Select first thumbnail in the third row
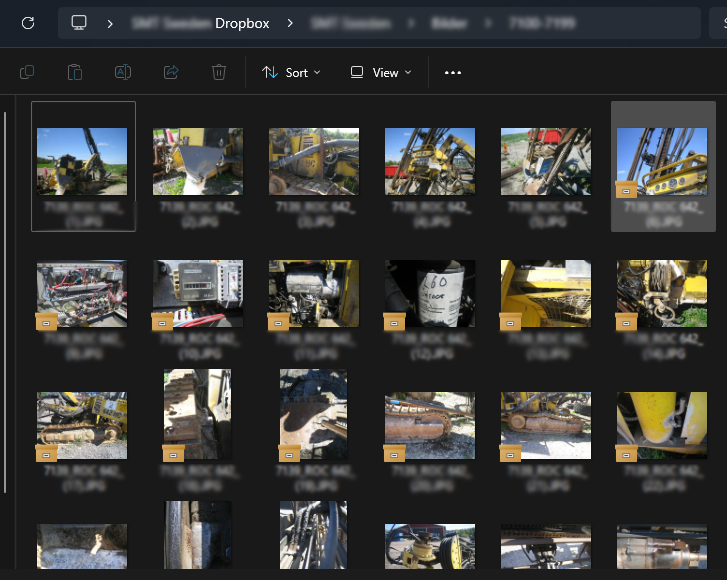Image resolution: width=727 pixels, height=580 pixels. tap(82, 425)
